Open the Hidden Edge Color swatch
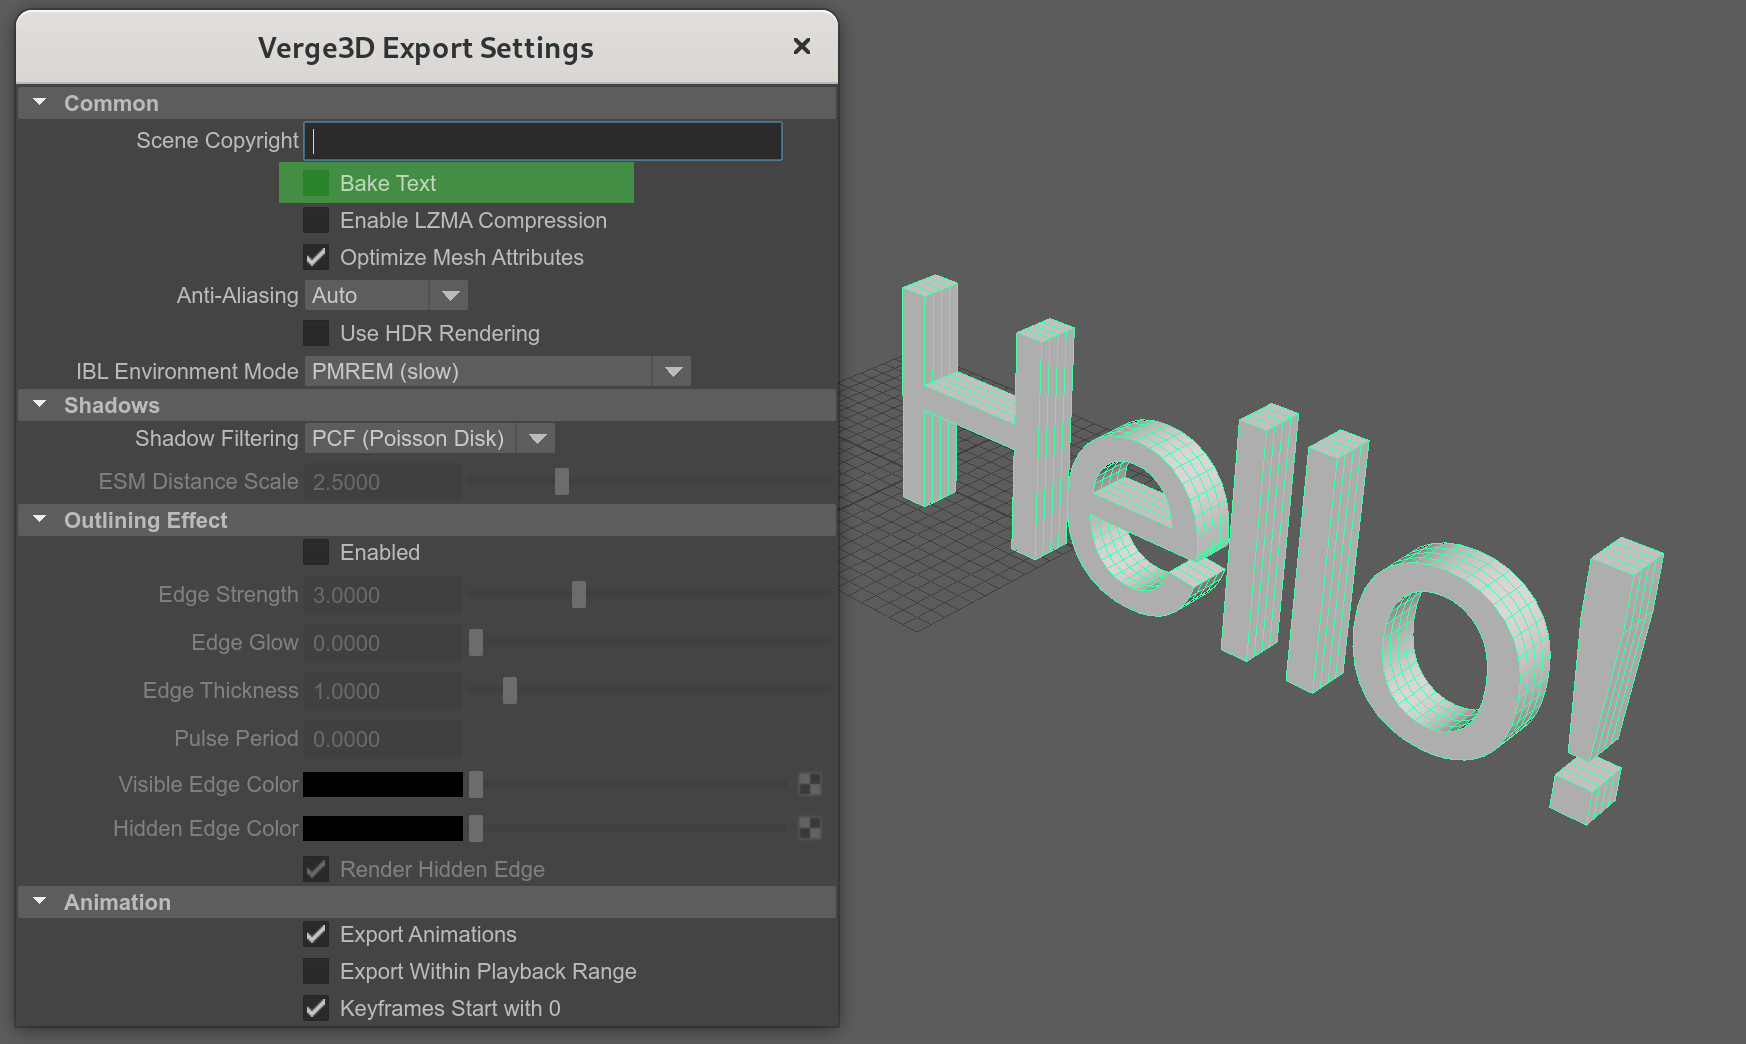The width and height of the screenshot is (1746, 1044). pyautogui.click(x=383, y=828)
